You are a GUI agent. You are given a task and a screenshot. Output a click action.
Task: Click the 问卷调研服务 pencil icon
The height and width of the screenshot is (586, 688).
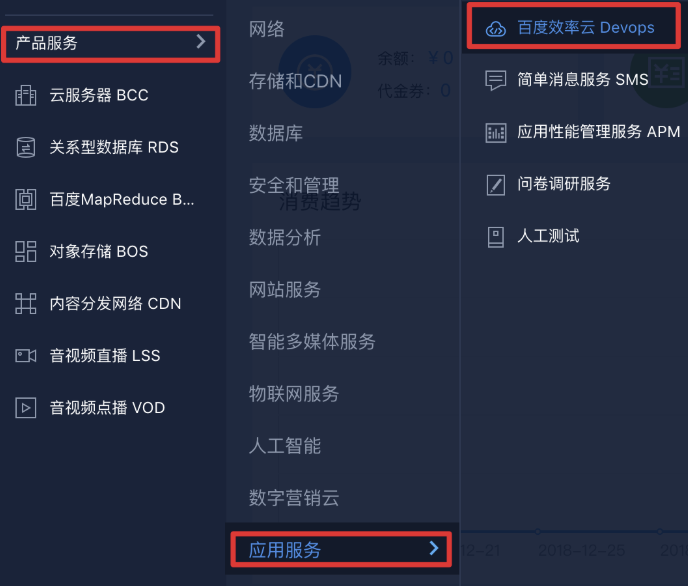496,185
